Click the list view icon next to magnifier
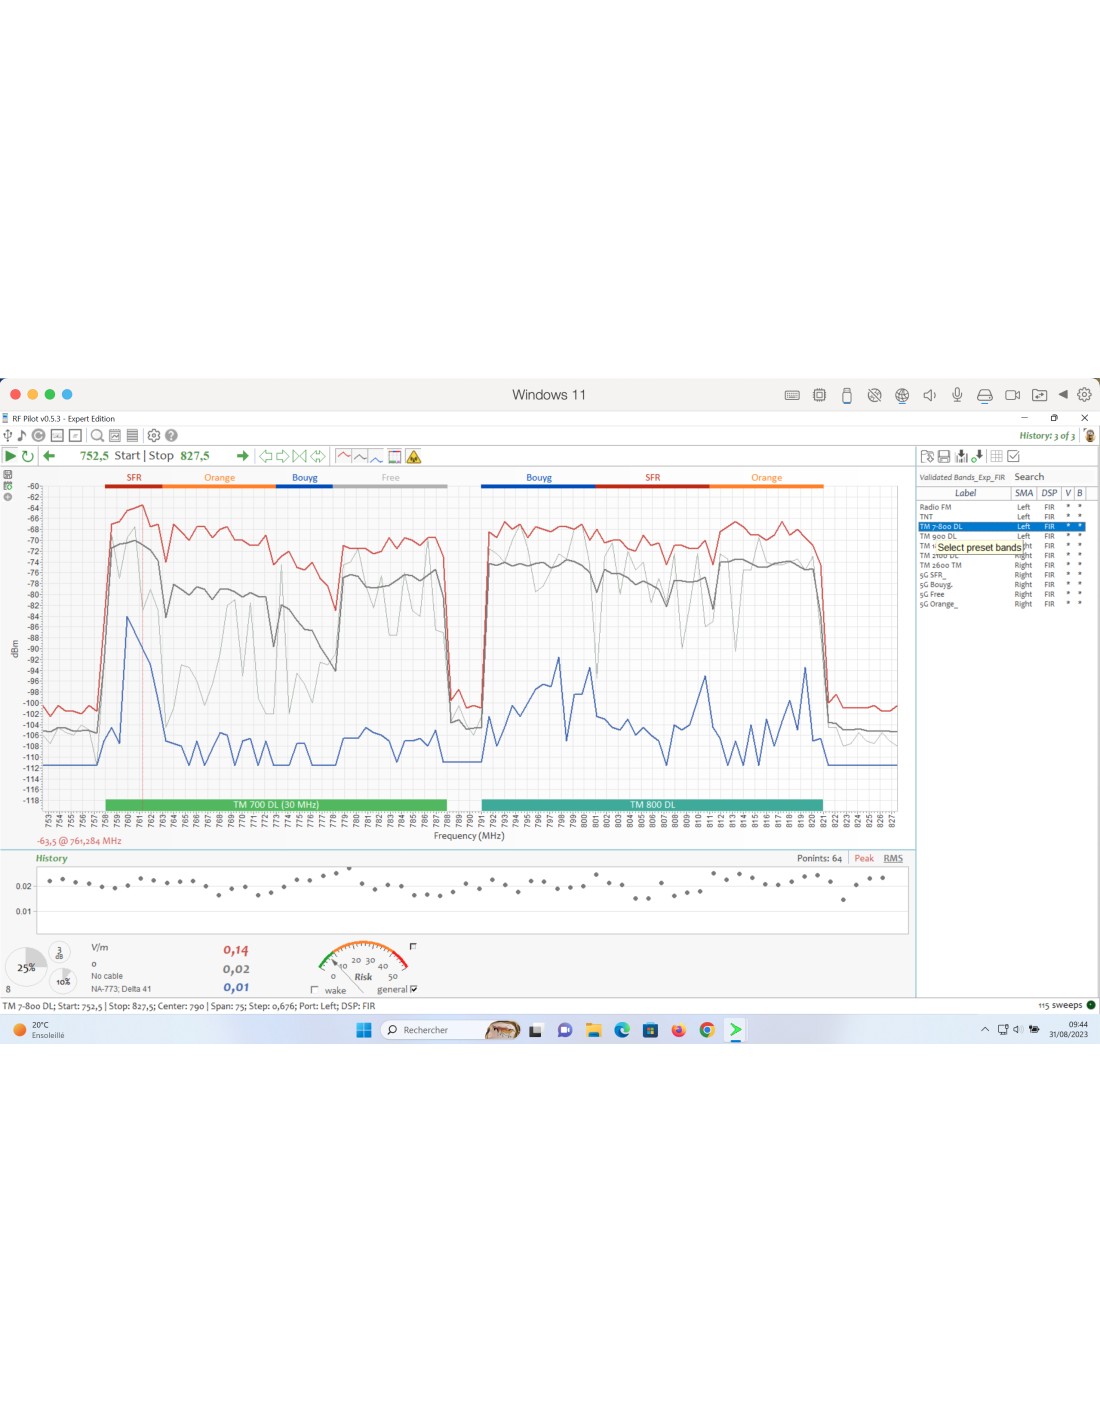Viewport: 1100px width, 1422px height. (132, 435)
